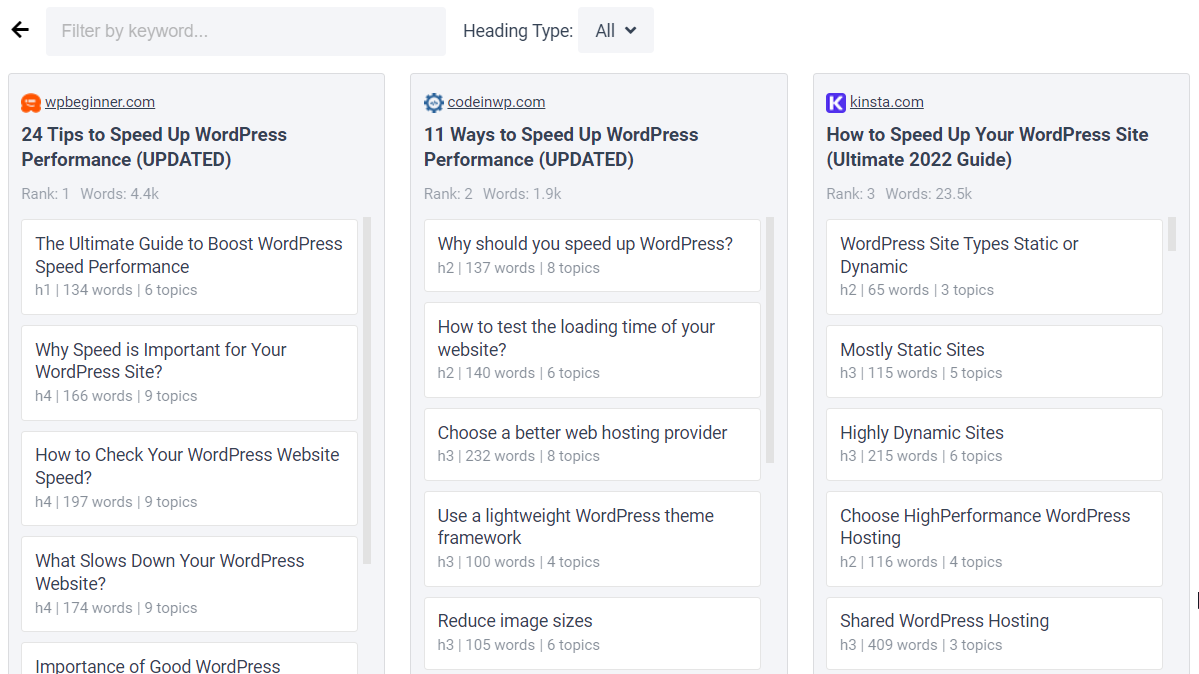The height and width of the screenshot is (674, 1199).
Task: Click 'Rank: 3' text under kinsta
Action: coord(850,194)
